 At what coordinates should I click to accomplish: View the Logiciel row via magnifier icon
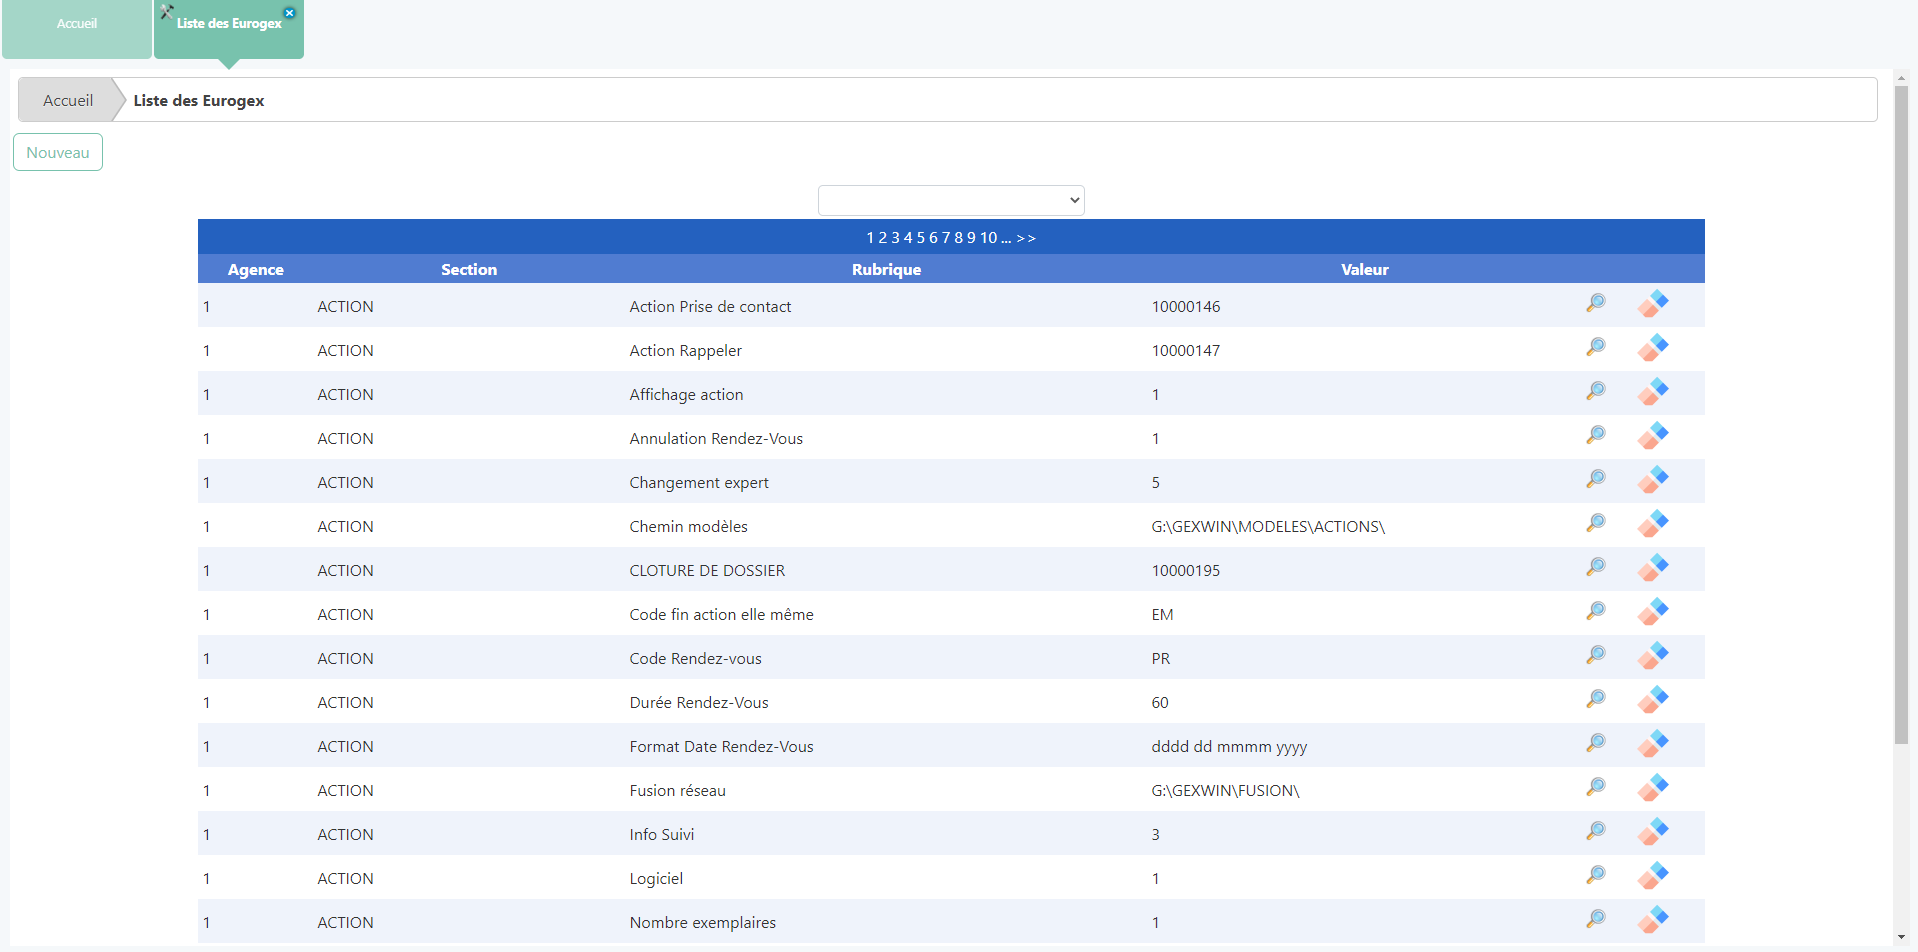1595,875
